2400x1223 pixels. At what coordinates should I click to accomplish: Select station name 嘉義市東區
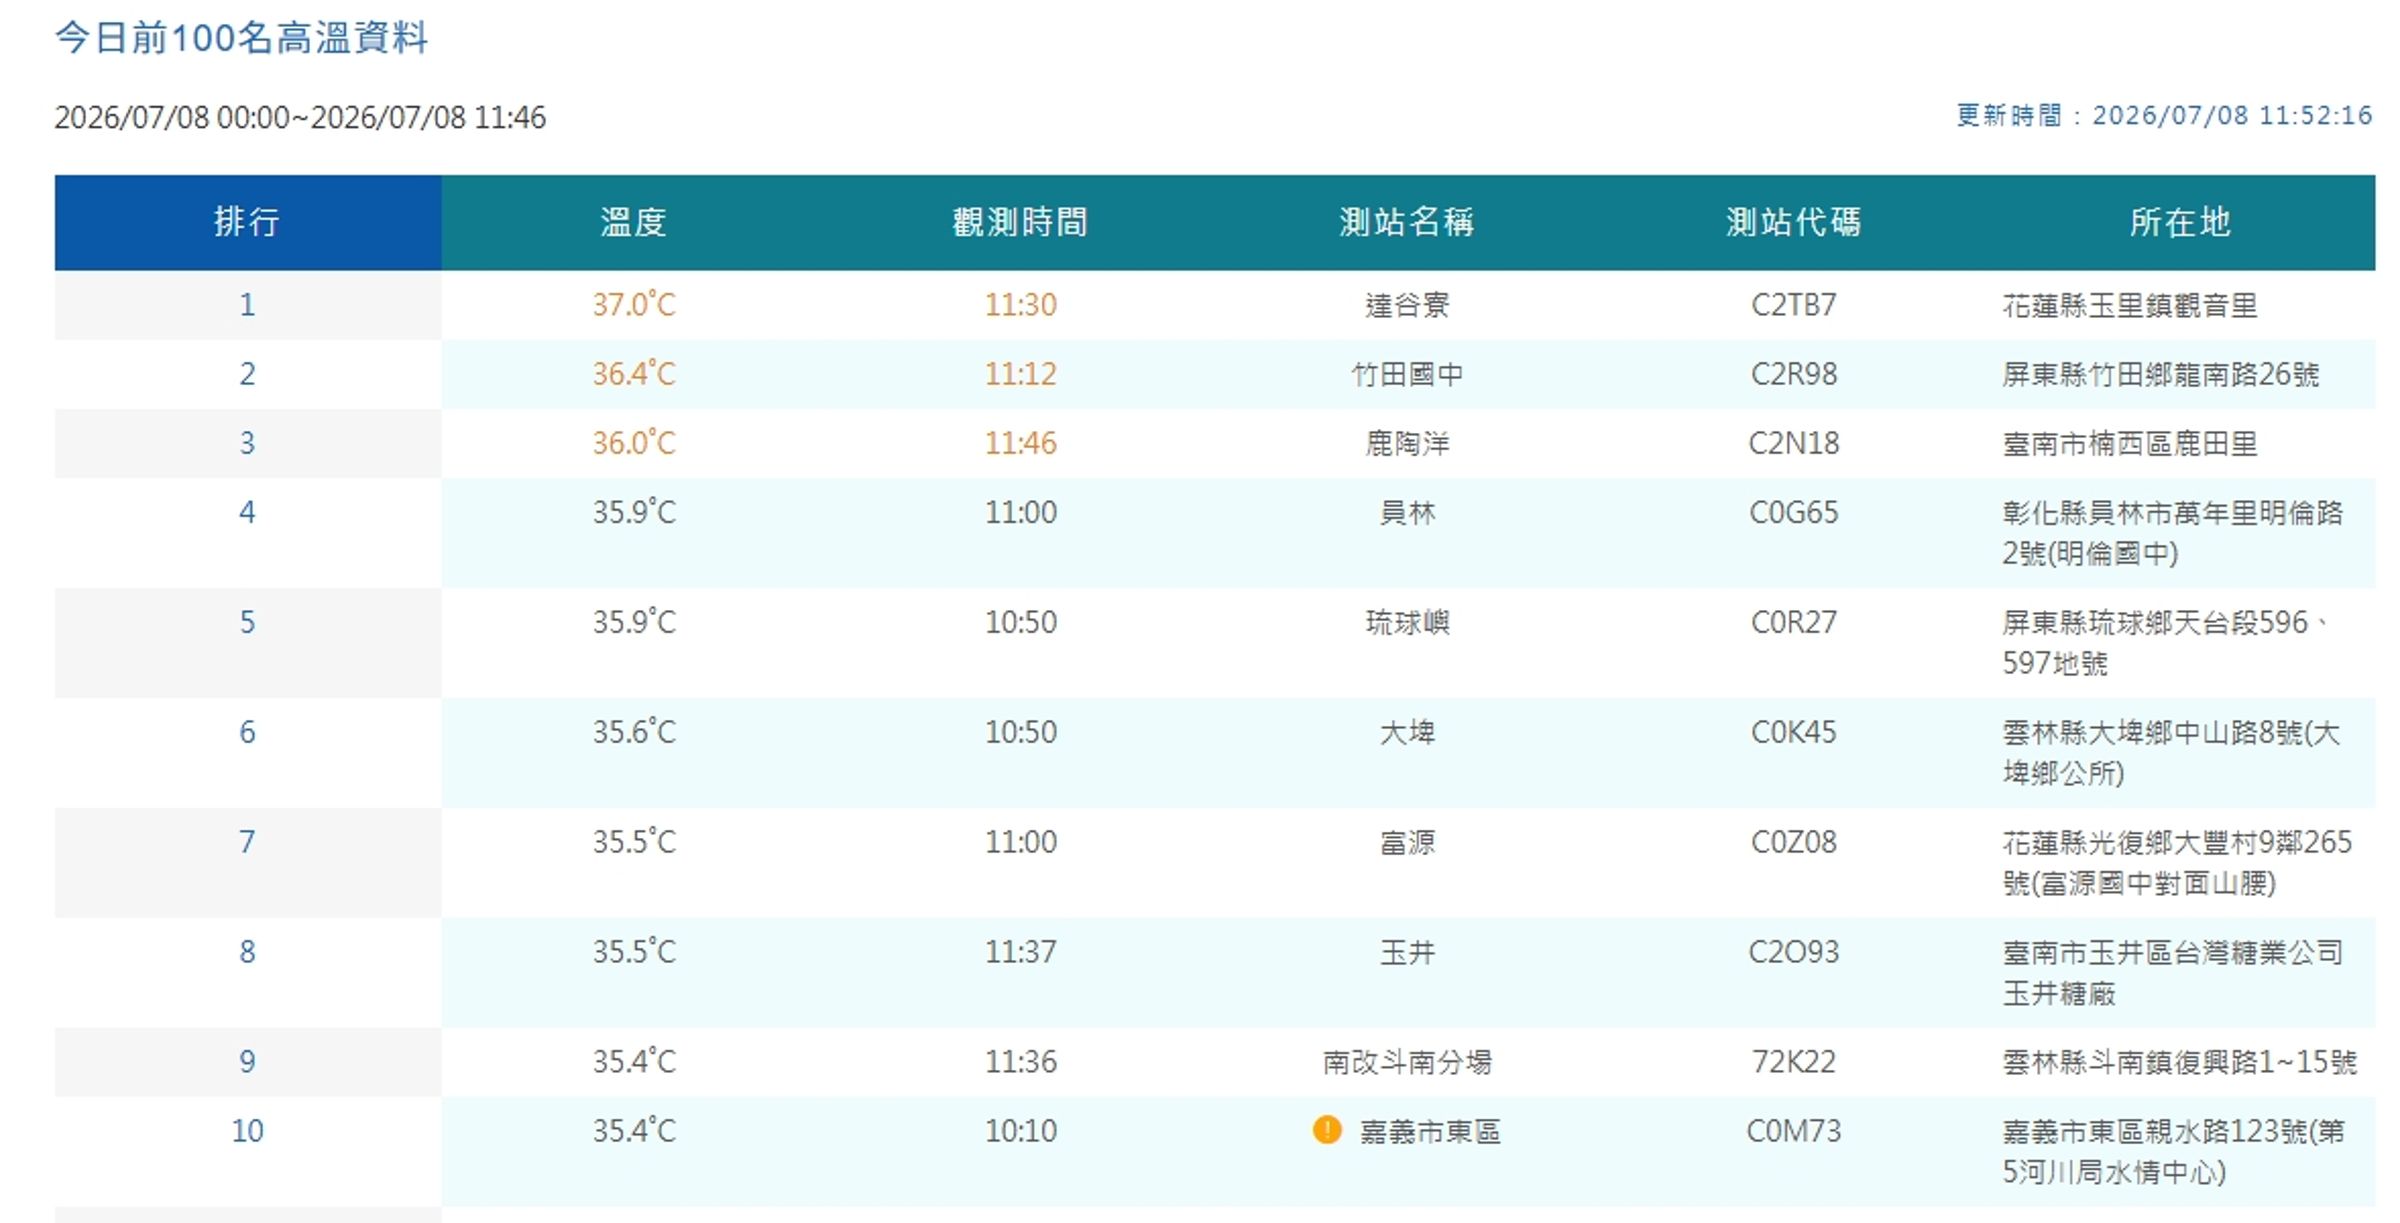coord(1430,1131)
